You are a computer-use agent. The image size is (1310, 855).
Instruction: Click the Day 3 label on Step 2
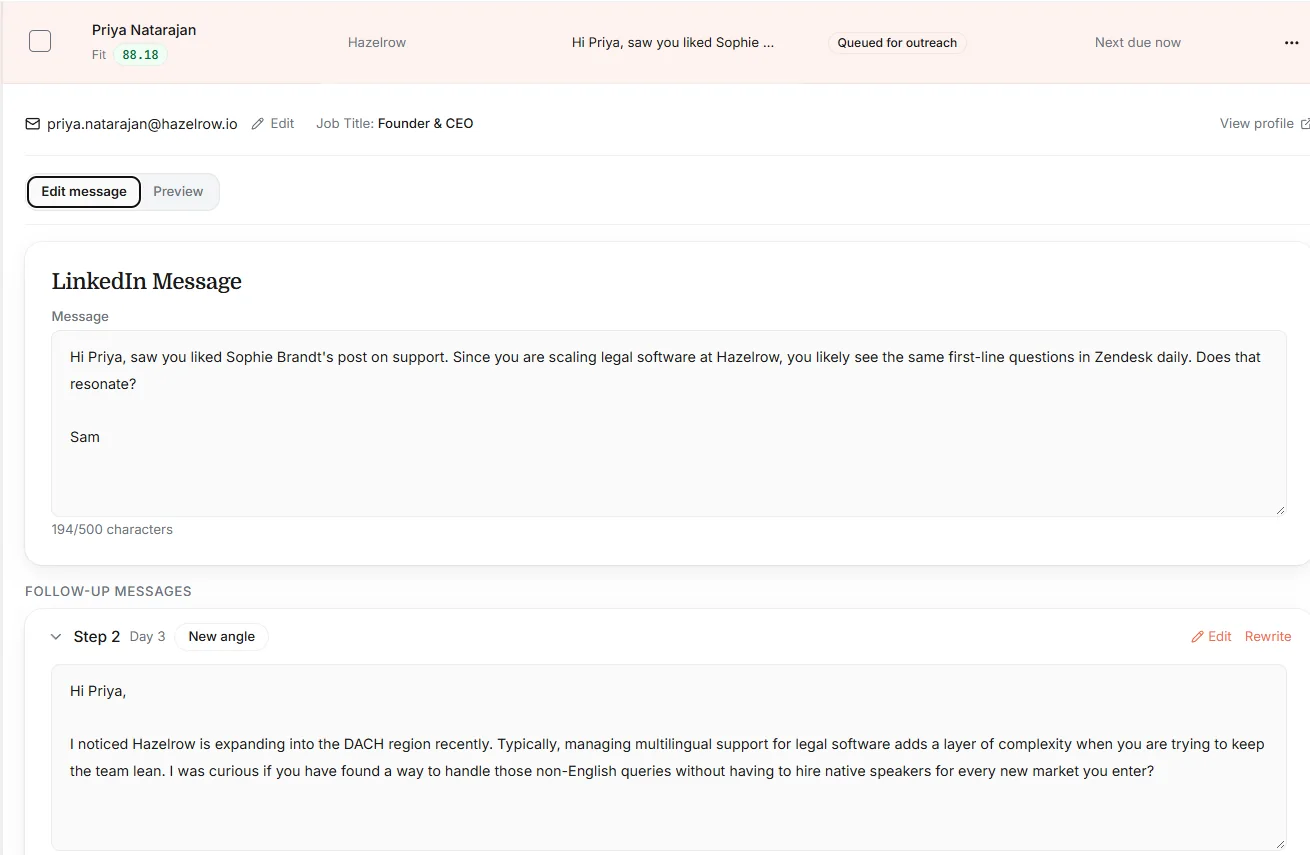148,637
